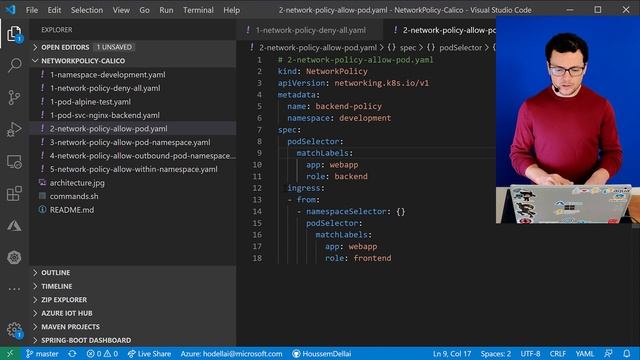640x360 pixels.
Task: Open the Extensions view icon
Action: pyautogui.click(x=14, y=193)
